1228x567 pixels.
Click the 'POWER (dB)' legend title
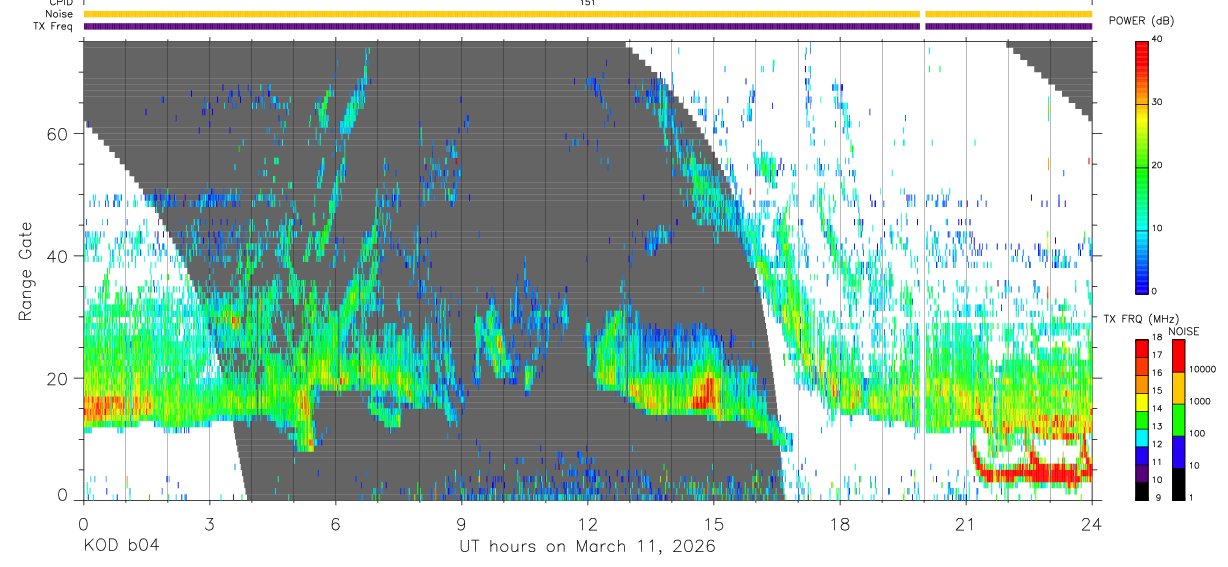1142,20
